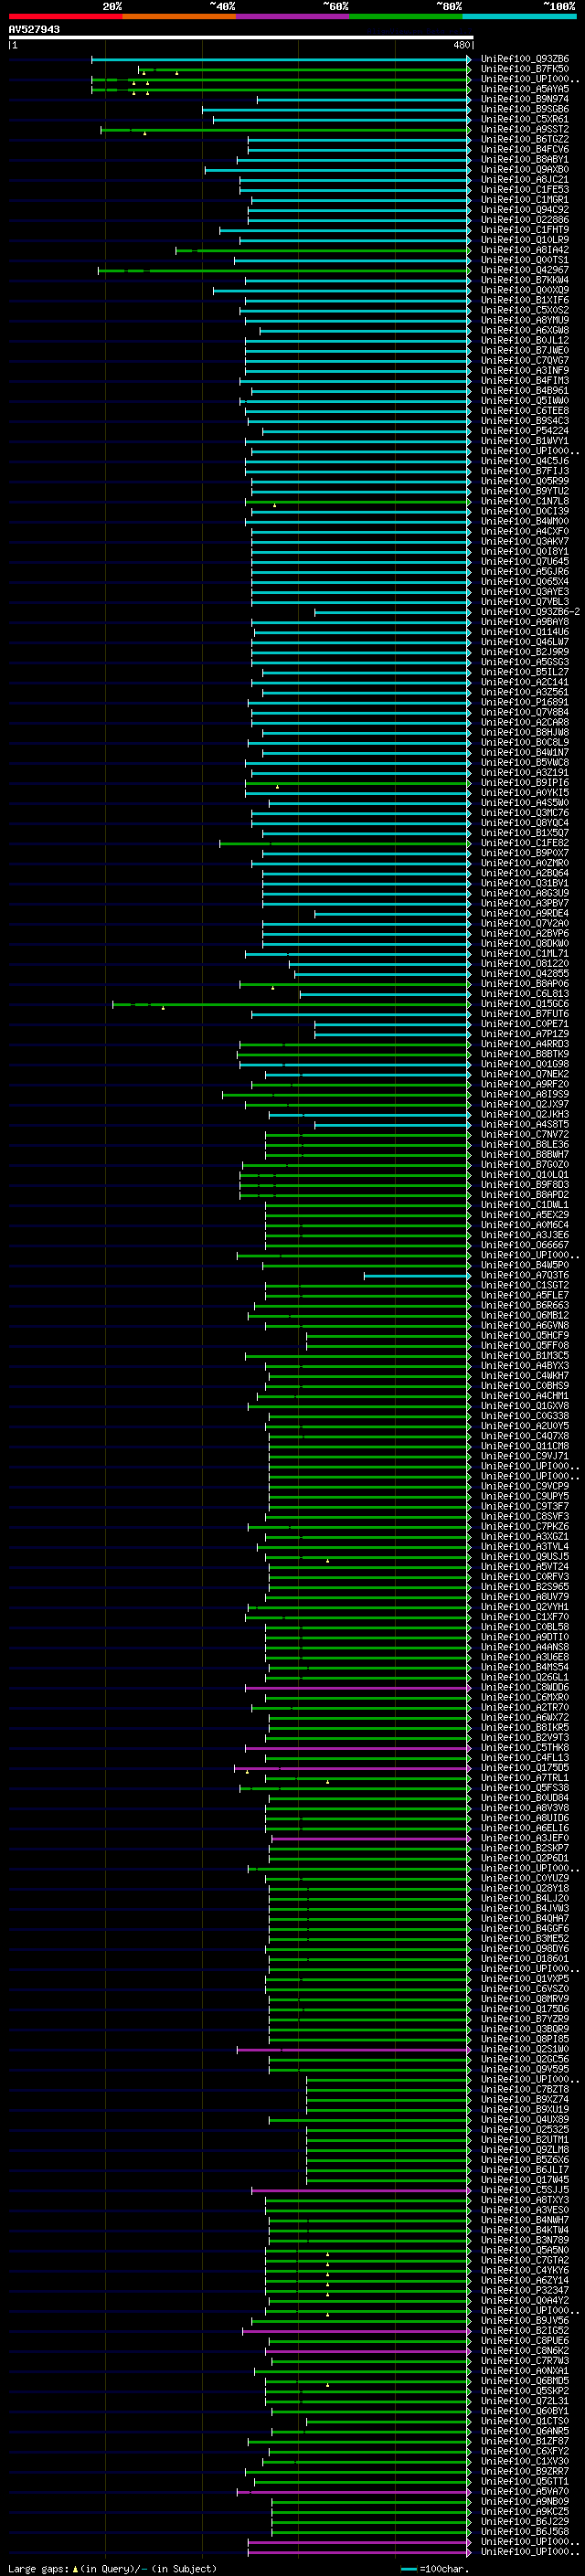Click label UniRef100_Q2S1W0

point(524,2049)
